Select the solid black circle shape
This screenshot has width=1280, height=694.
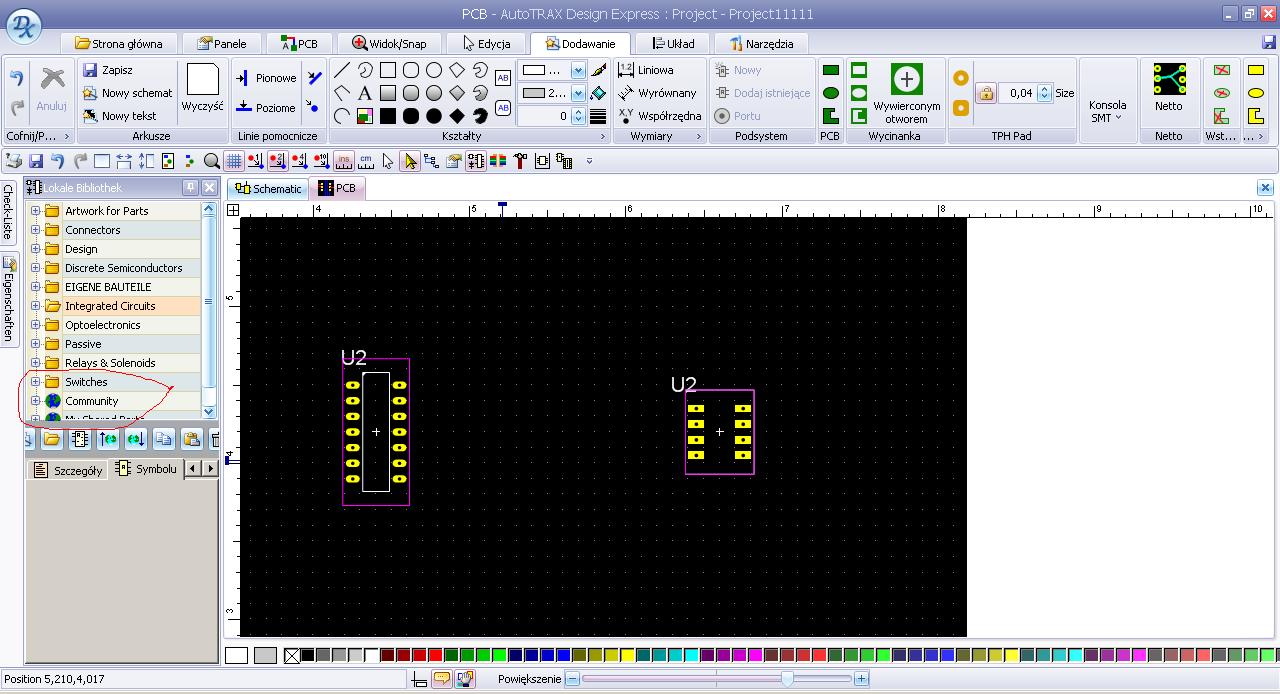434,116
